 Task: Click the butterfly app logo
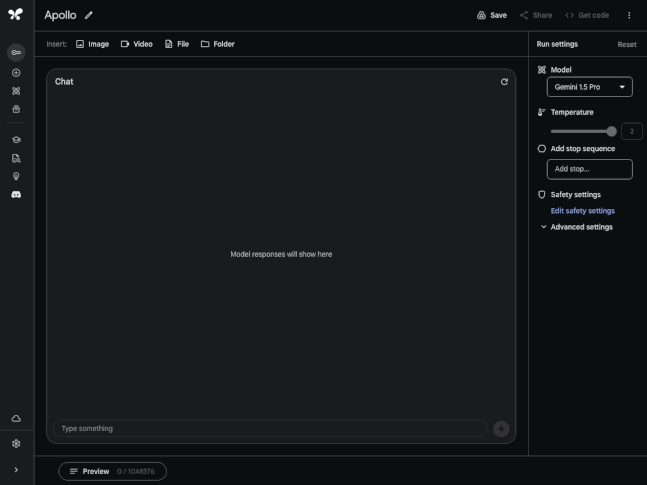pyautogui.click(x=16, y=14)
